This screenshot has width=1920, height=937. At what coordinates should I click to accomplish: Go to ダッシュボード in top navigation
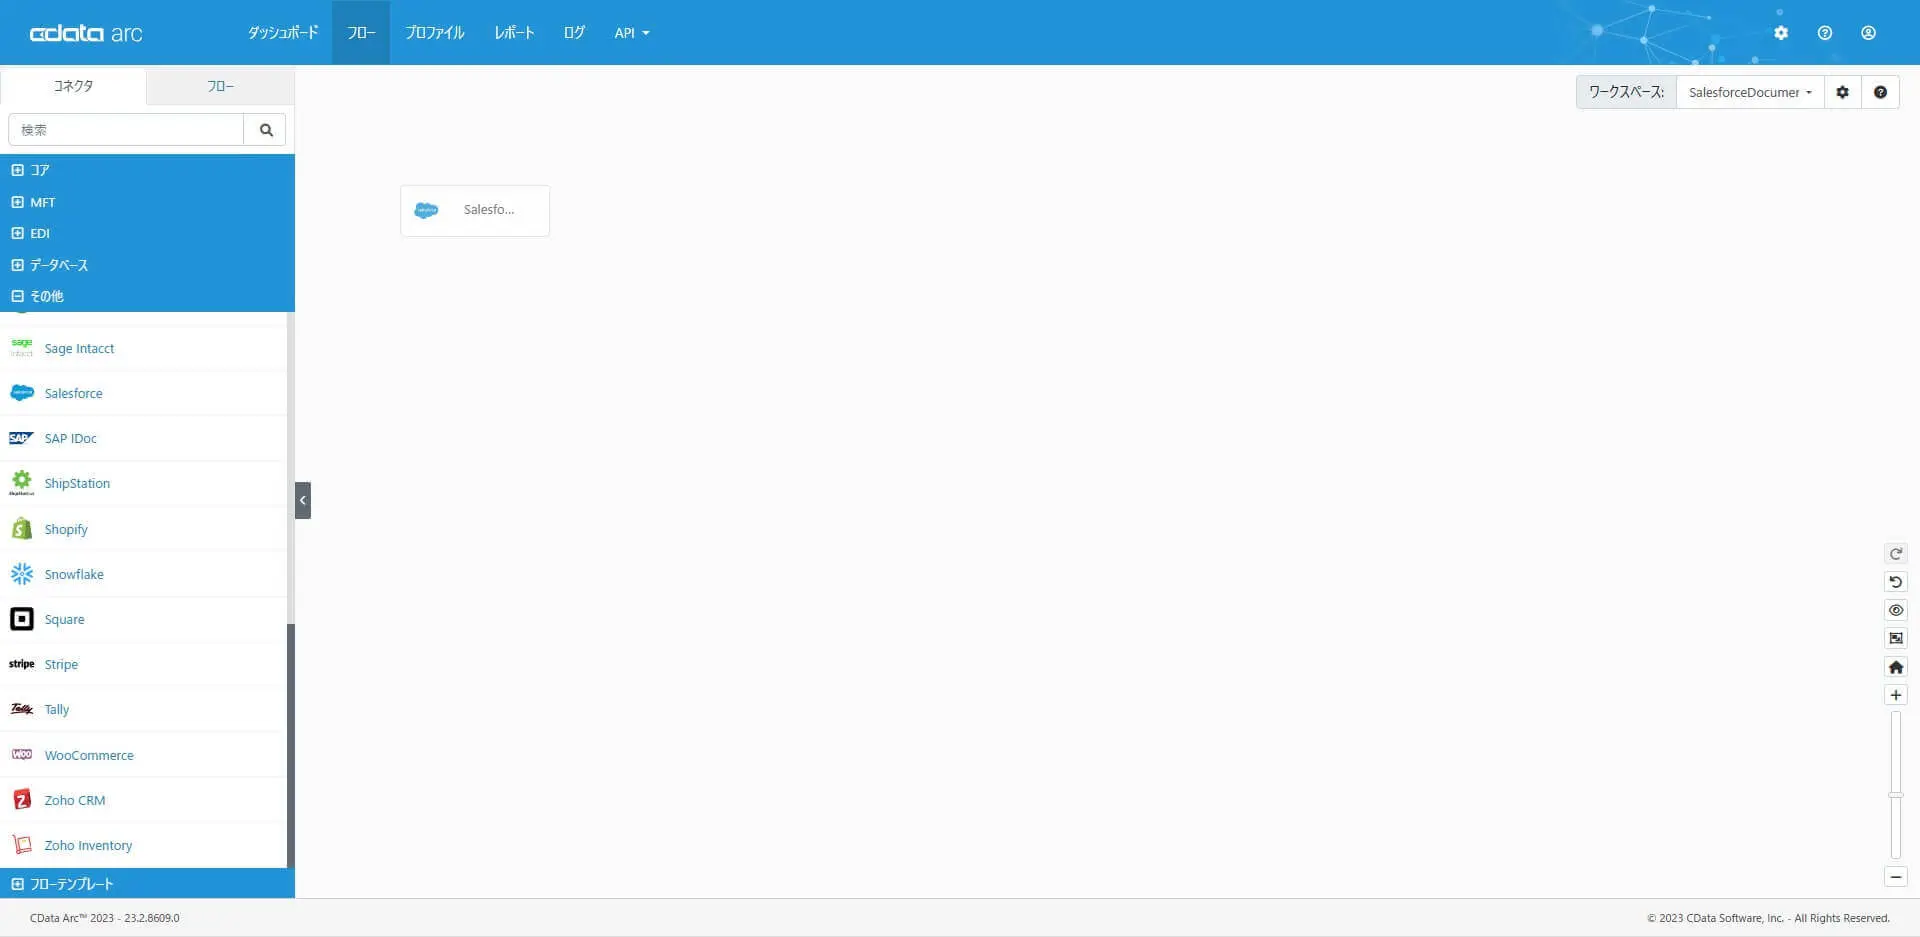(283, 33)
